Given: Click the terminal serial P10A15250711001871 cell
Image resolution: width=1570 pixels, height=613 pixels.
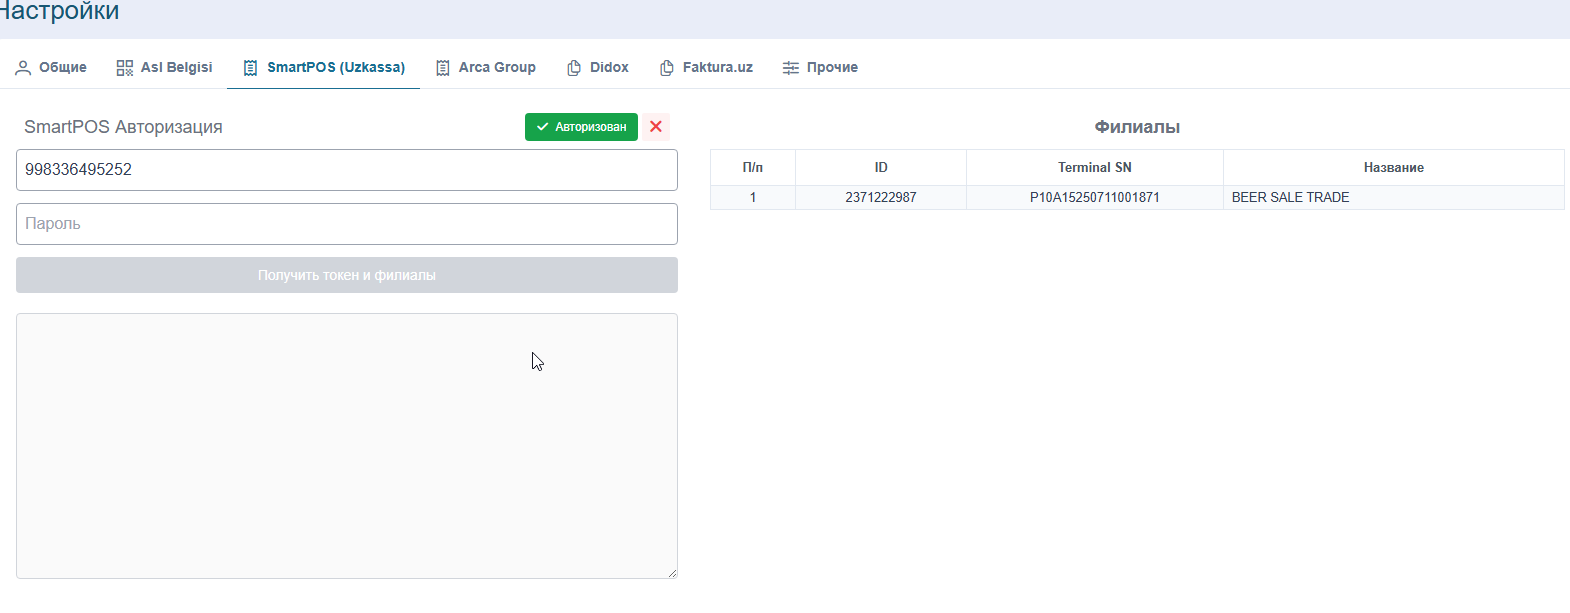Looking at the screenshot, I should click(x=1094, y=198).
